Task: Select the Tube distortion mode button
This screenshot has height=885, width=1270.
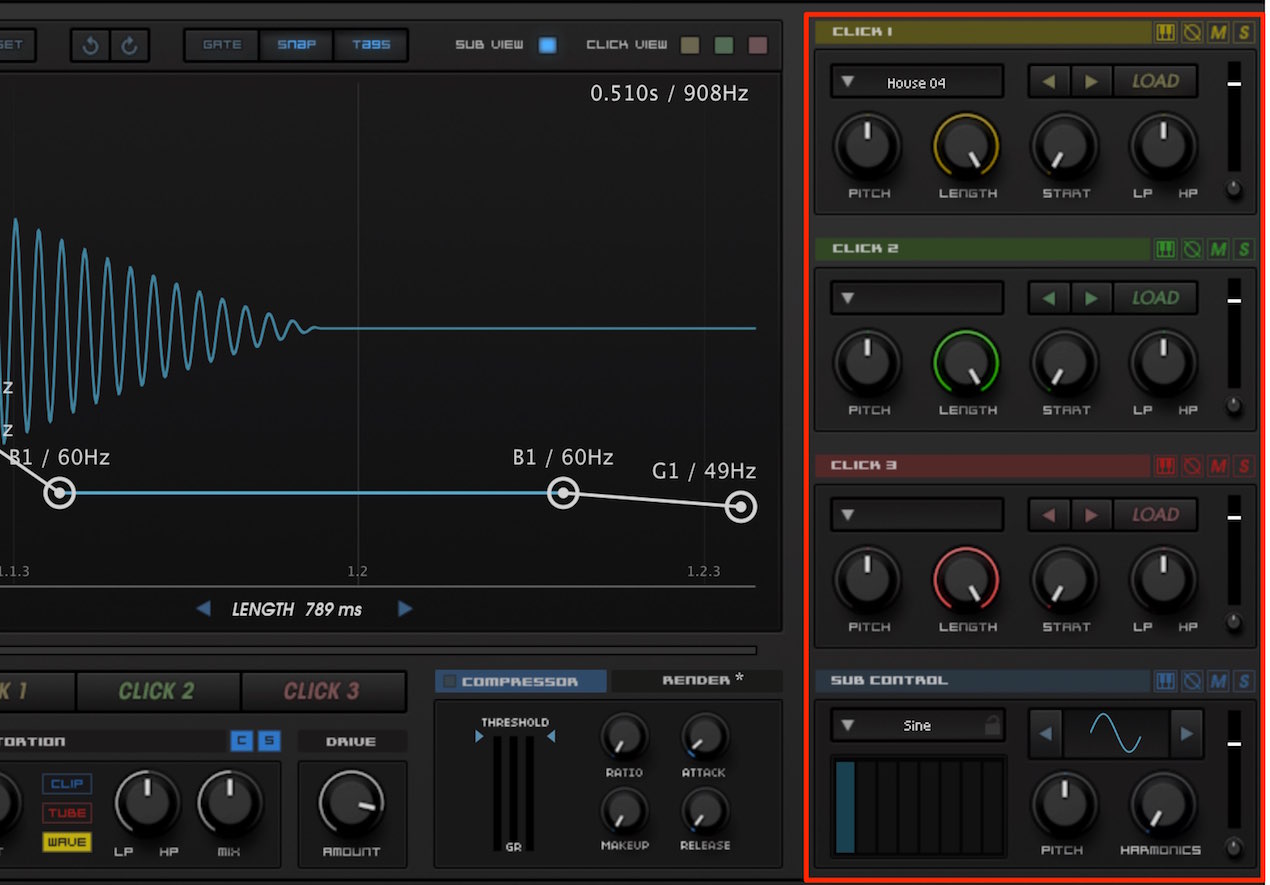Action: [67, 813]
